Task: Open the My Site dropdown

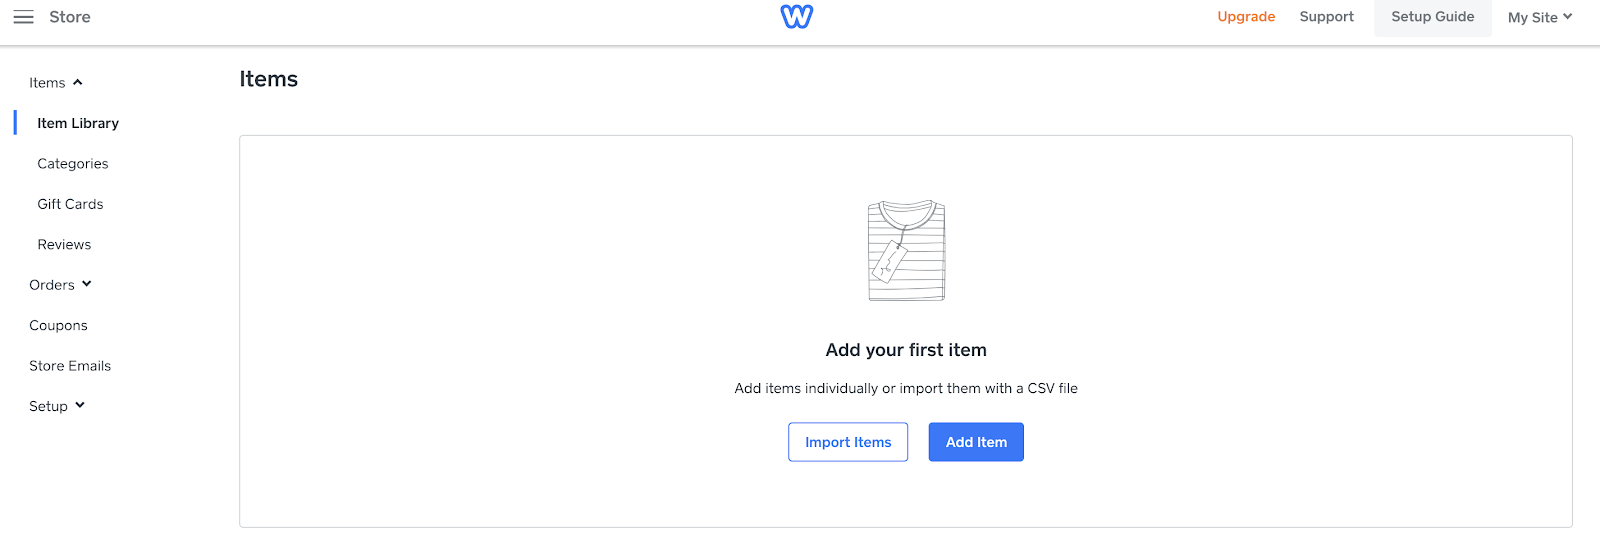Action: pos(1539,17)
